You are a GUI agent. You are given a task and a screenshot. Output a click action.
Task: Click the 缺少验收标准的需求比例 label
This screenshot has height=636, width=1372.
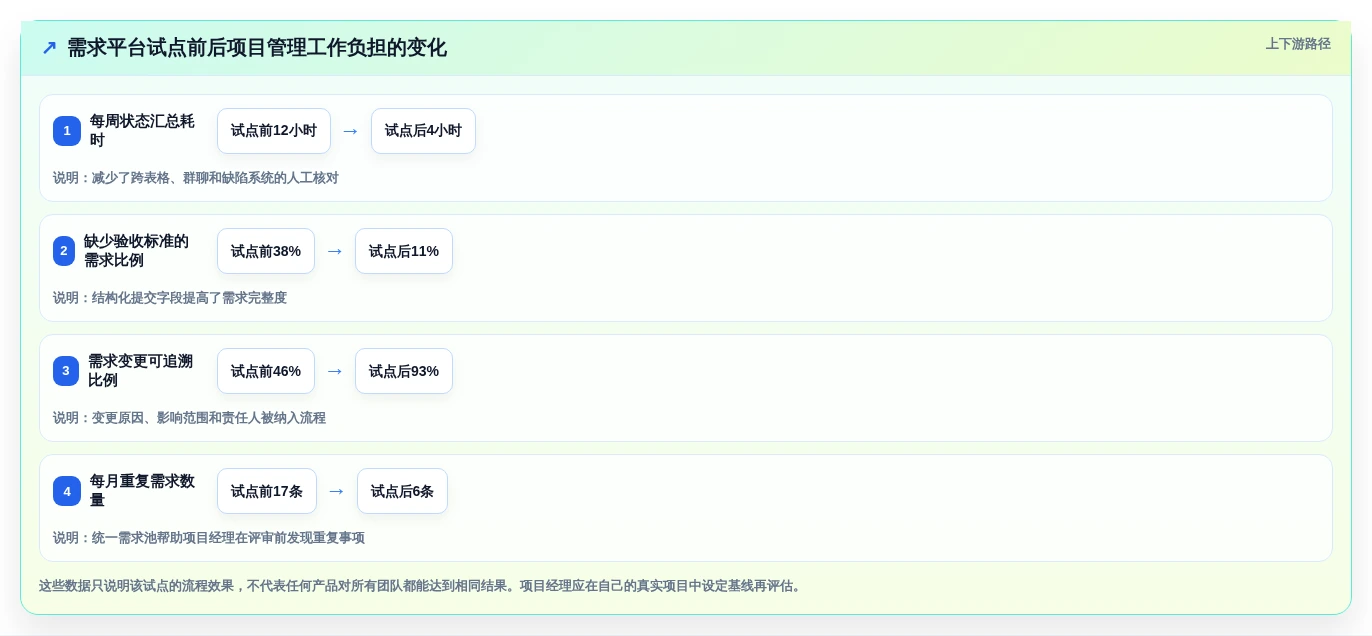click(x=136, y=251)
